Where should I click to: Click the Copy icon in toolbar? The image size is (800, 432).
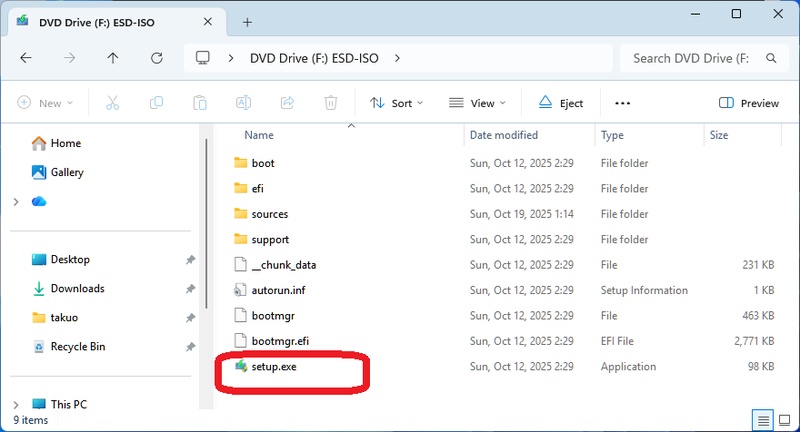[x=156, y=103]
